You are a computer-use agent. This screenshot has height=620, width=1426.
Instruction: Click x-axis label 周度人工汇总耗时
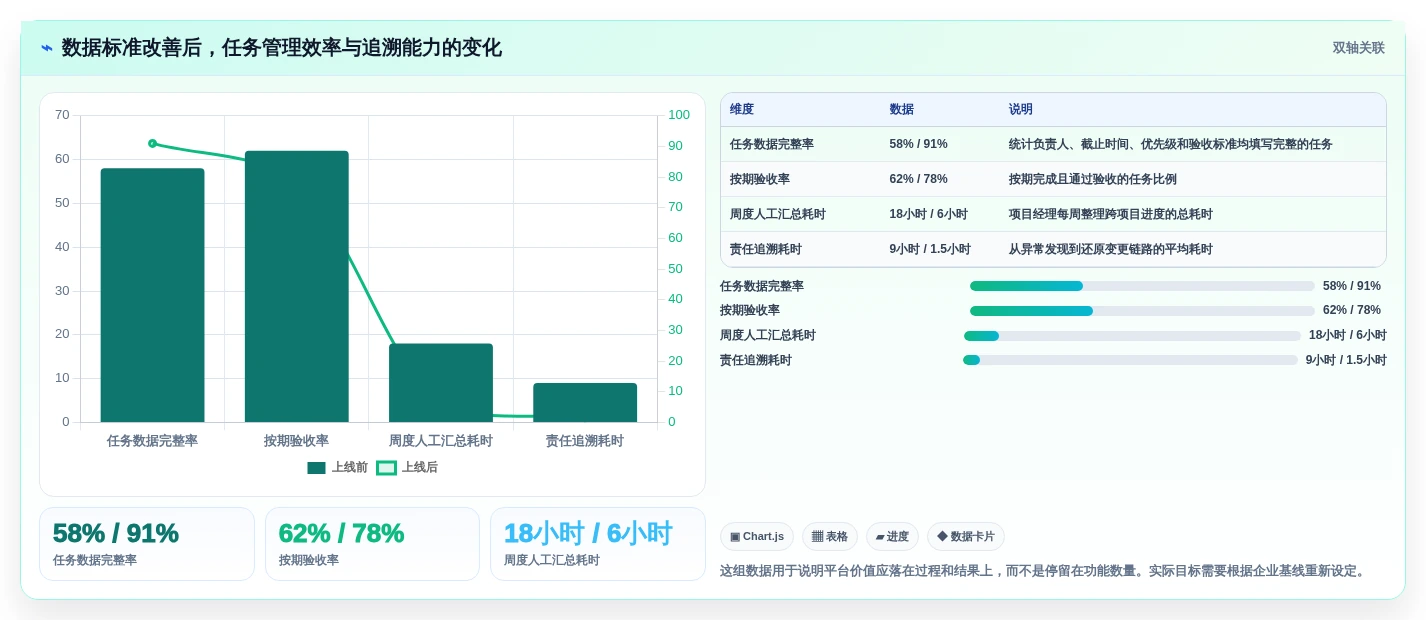pyautogui.click(x=441, y=441)
